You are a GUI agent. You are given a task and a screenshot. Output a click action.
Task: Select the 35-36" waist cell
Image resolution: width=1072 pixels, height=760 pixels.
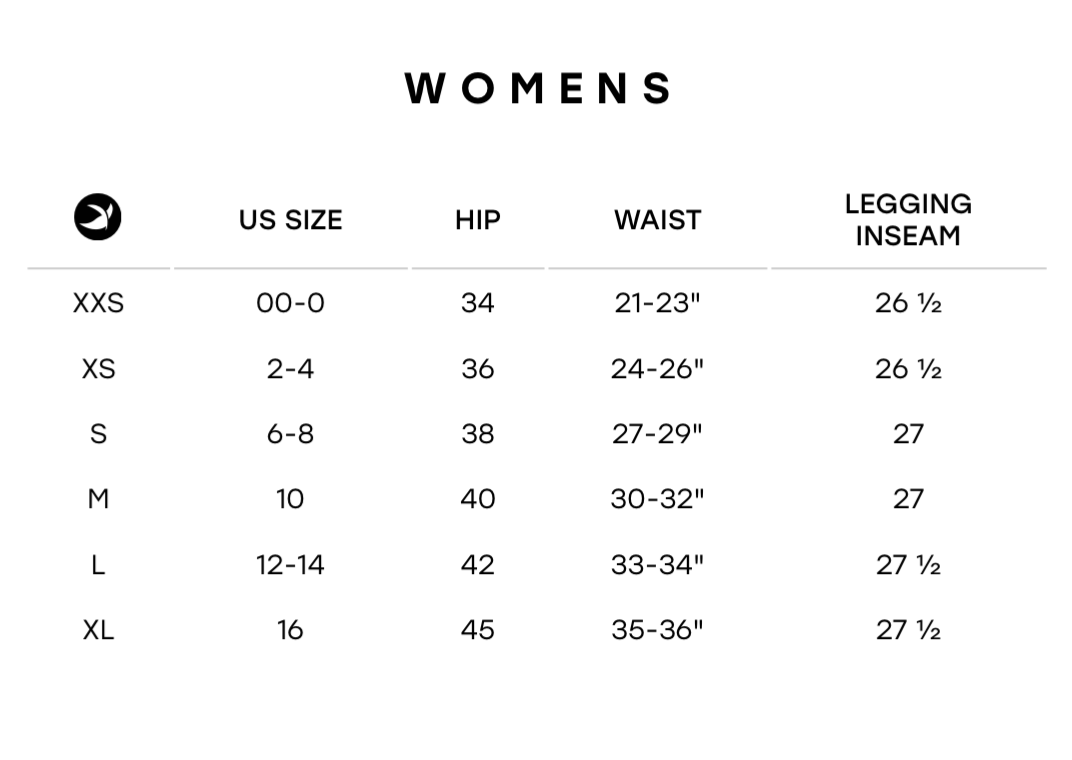(657, 630)
